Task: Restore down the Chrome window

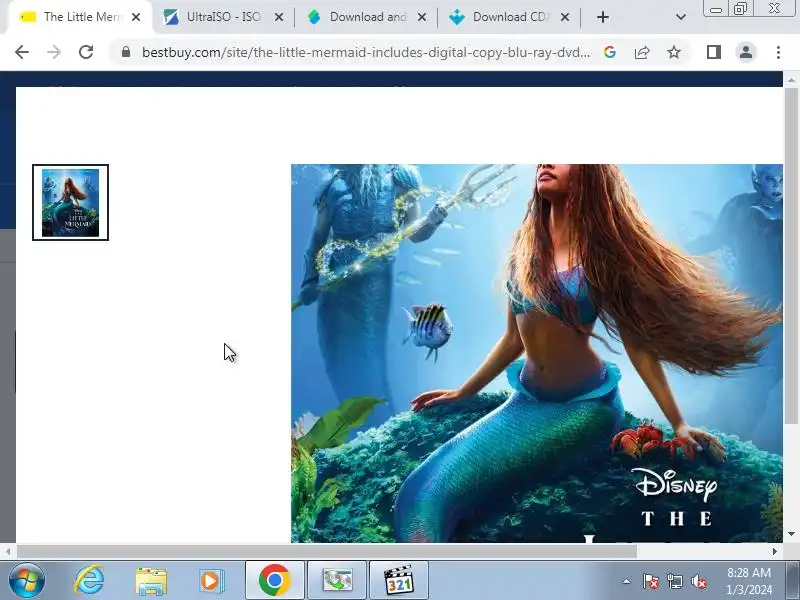Action: [740, 9]
